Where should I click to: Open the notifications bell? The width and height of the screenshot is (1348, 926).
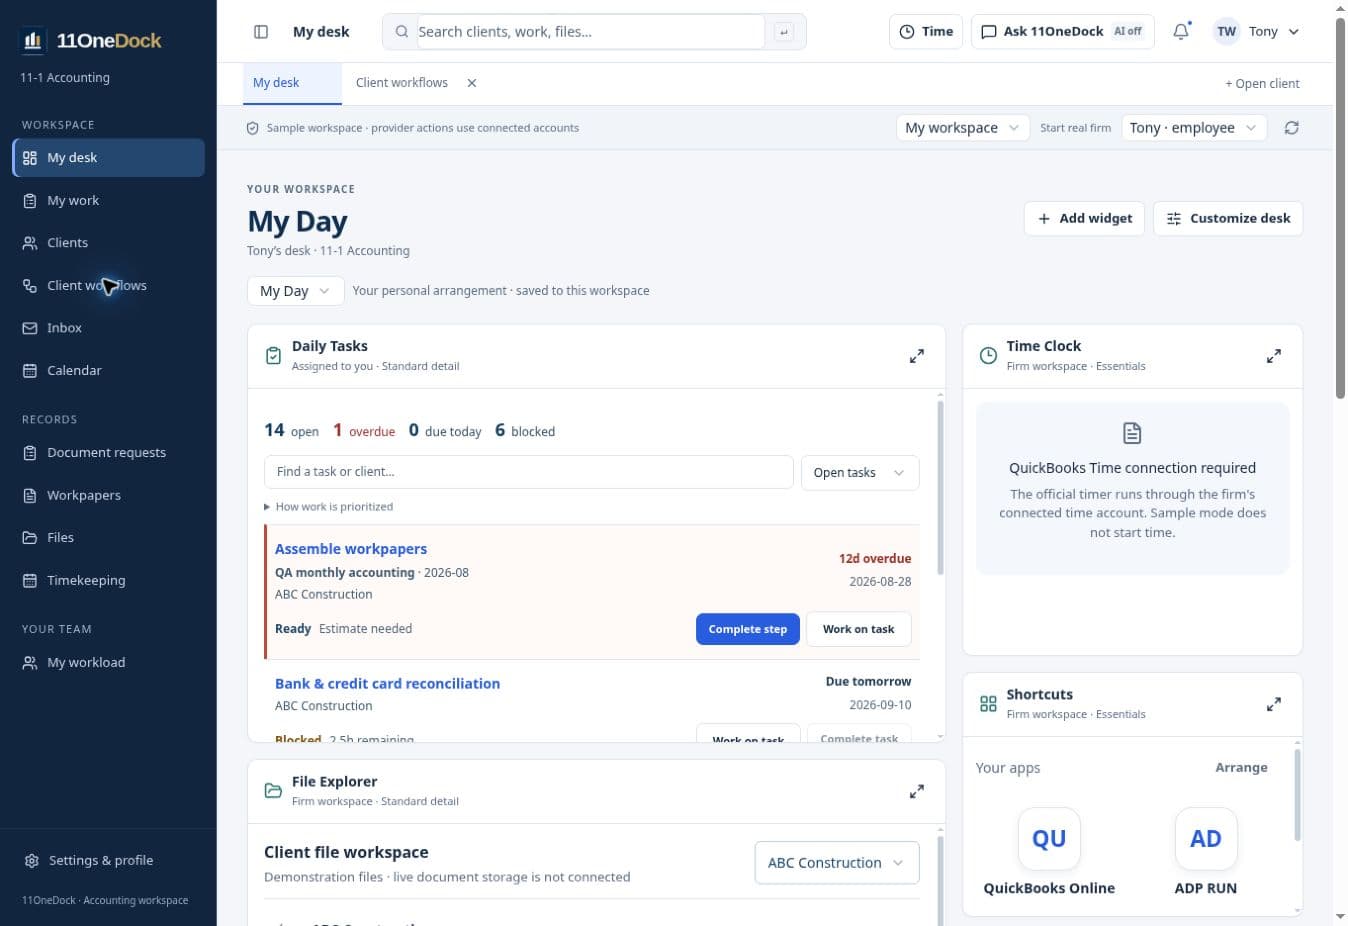click(1181, 32)
